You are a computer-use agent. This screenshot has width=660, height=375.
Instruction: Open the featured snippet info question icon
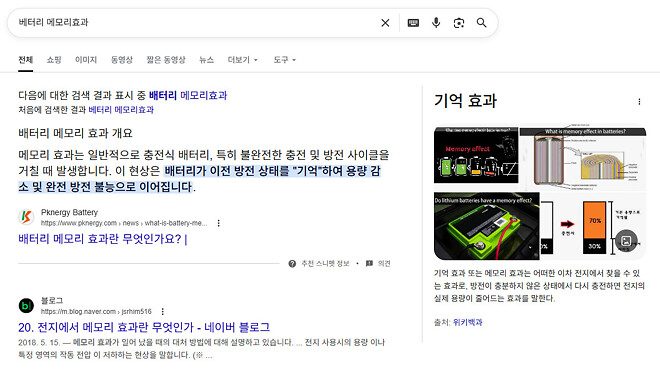click(x=292, y=263)
